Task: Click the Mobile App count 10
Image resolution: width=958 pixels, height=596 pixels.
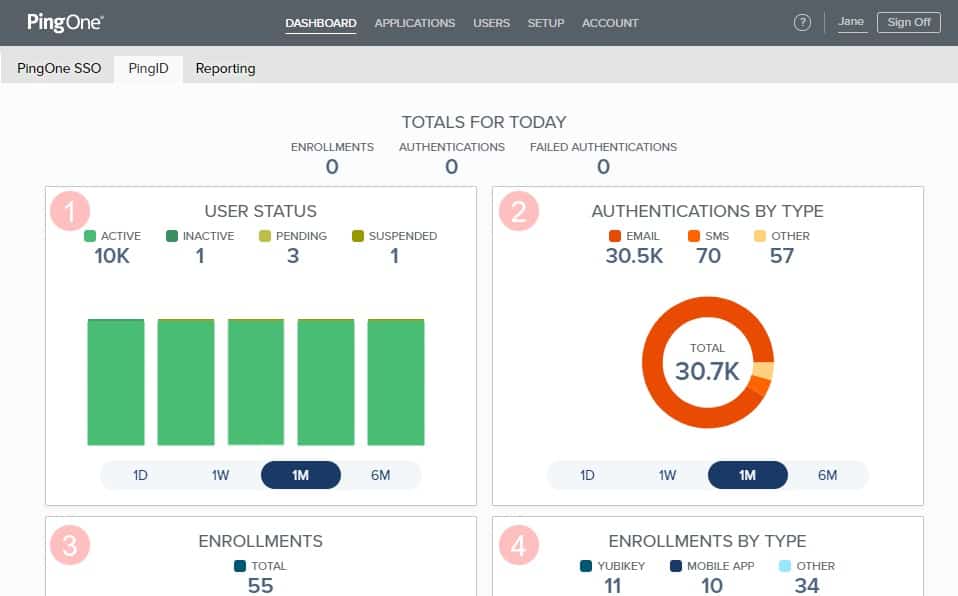Action: [x=712, y=586]
